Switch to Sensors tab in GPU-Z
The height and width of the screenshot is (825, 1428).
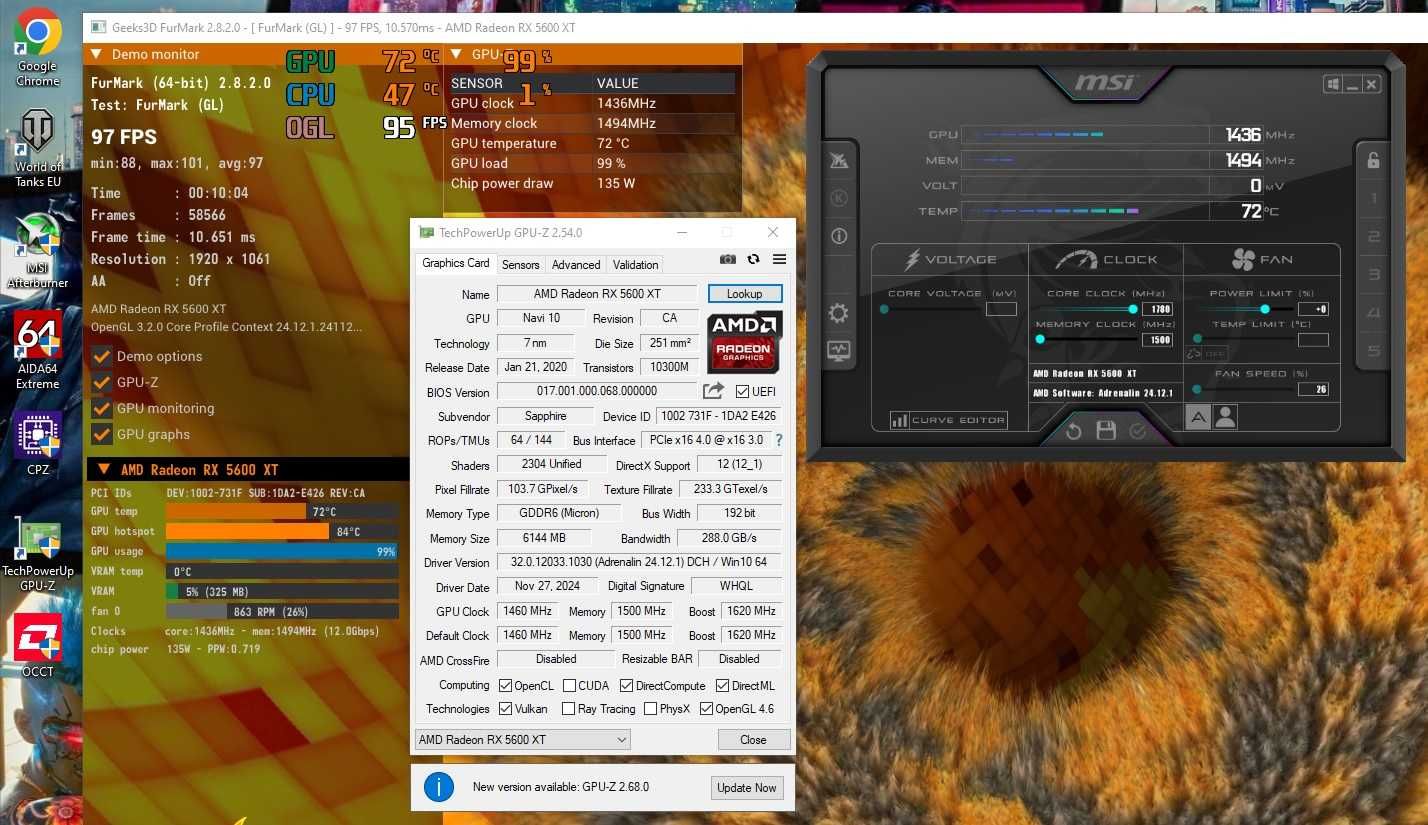(x=520, y=265)
